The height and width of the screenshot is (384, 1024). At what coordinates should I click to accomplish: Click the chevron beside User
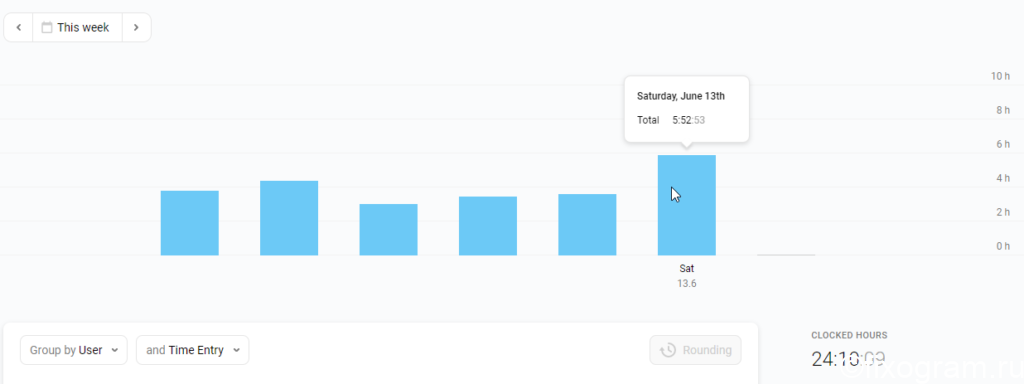point(115,351)
